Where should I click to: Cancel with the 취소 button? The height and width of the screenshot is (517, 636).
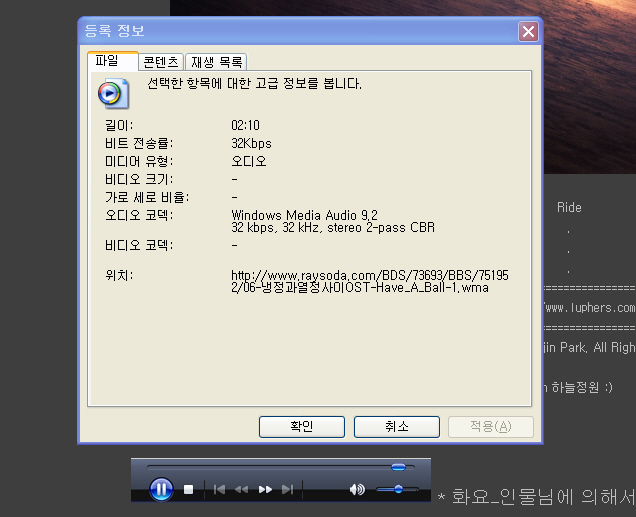click(397, 427)
